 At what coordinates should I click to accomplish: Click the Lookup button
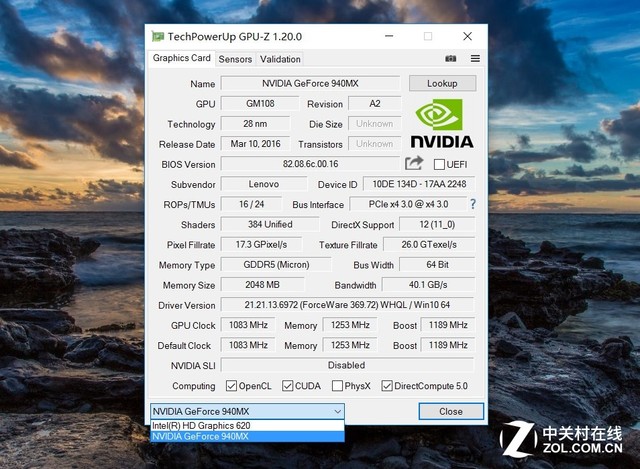[442, 83]
